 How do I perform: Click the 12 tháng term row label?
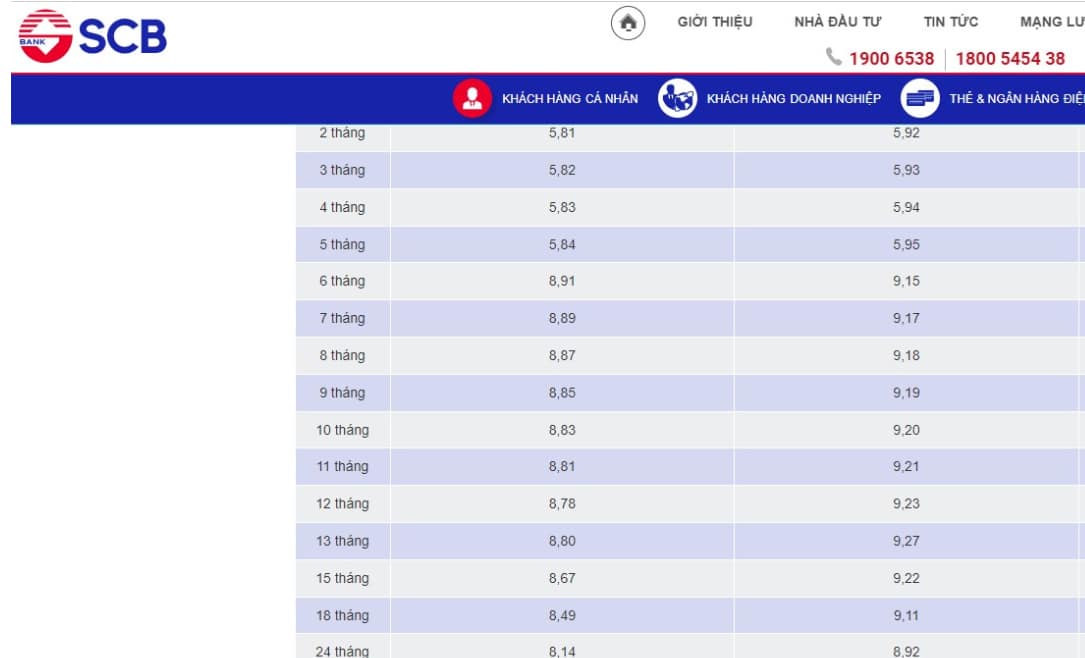(342, 504)
